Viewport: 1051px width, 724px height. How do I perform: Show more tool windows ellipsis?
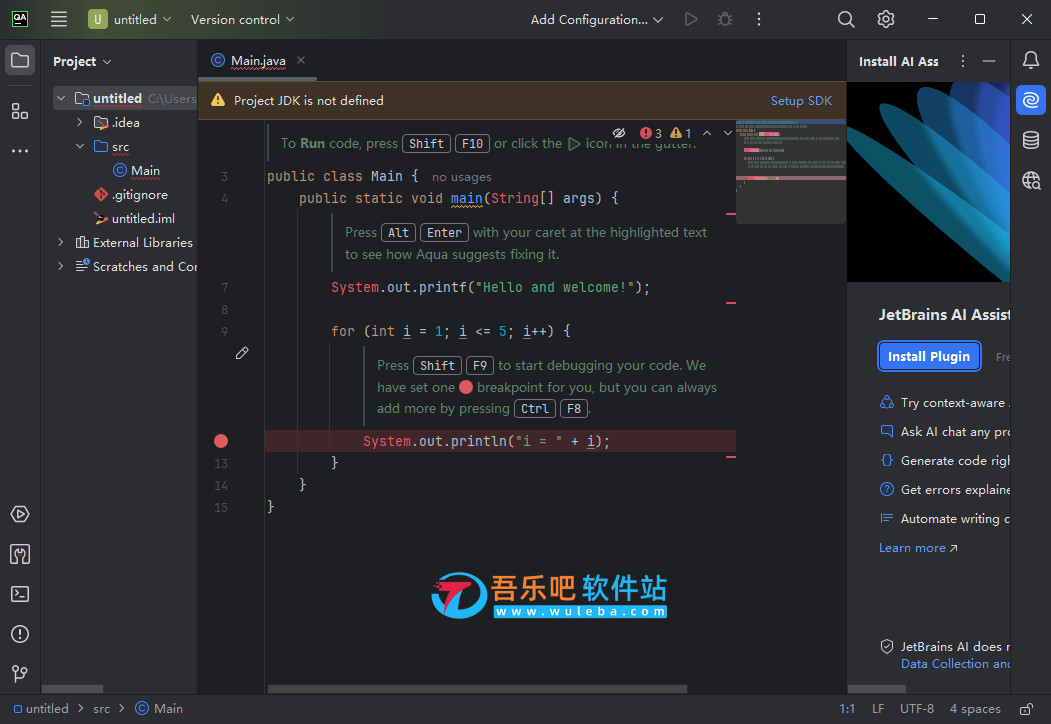pyautogui.click(x=20, y=151)
